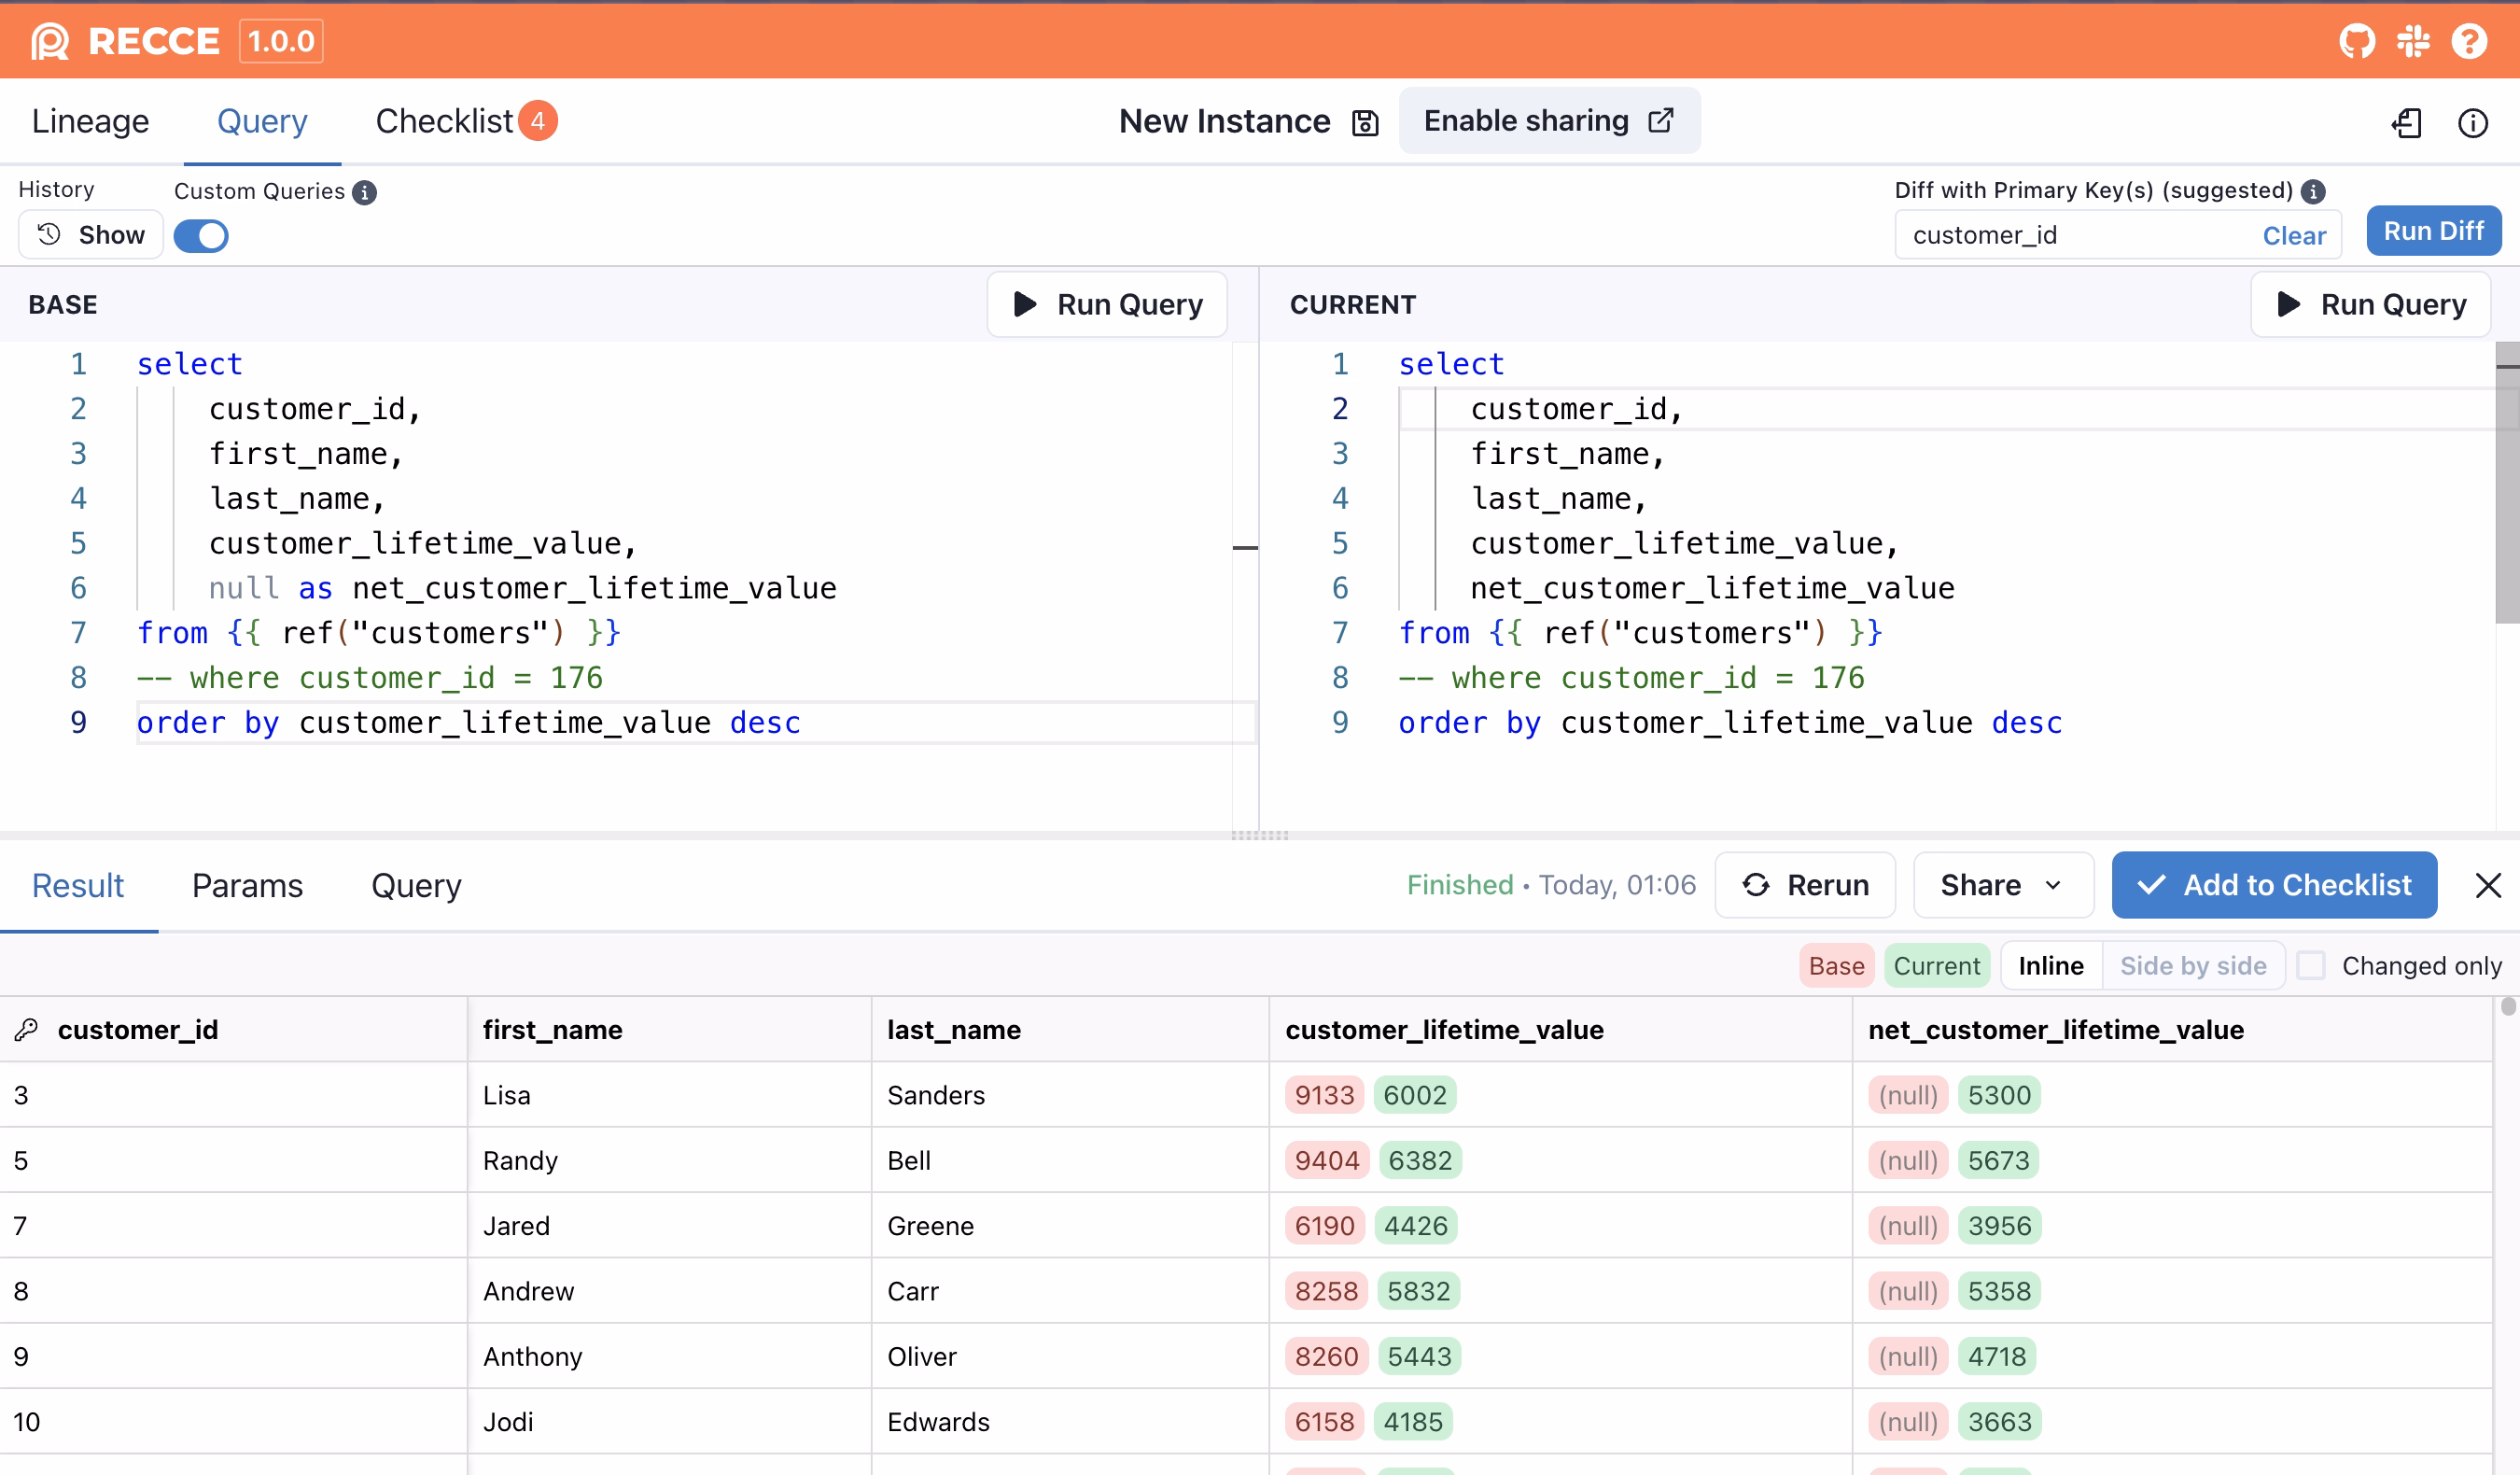
Task: Open the Share dropdown
Action: pyautogui.click(x=2002, y=885)
